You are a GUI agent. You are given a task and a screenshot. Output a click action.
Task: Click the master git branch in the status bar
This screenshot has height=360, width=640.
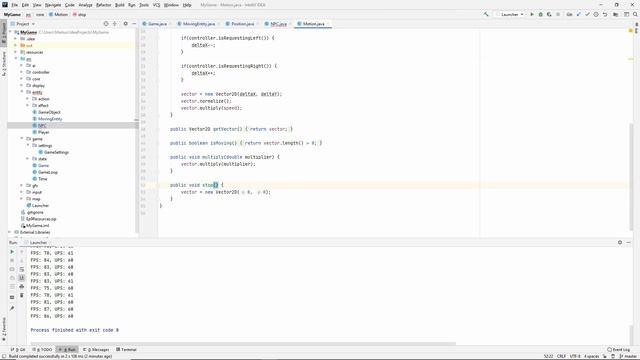(x=629, y=356)
